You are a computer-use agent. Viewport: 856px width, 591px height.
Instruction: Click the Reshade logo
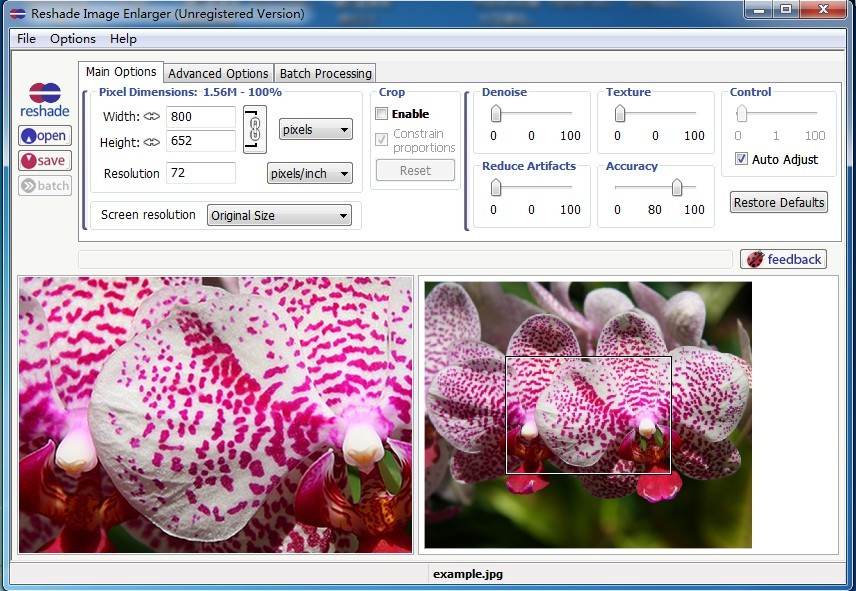pos(45,99)
